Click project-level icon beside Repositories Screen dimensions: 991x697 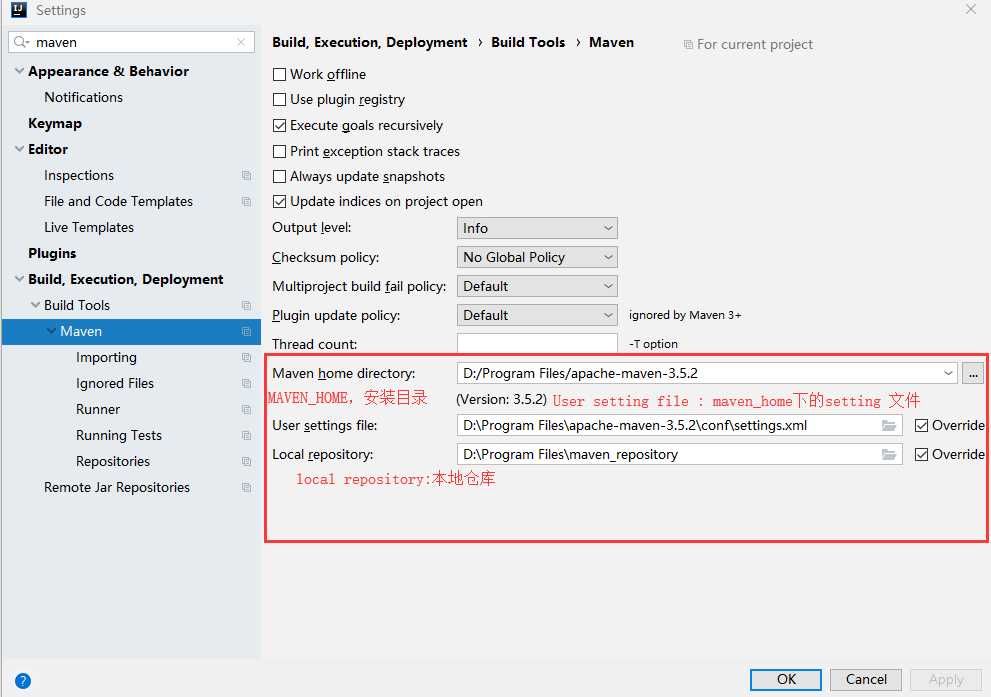coord(247,462)
